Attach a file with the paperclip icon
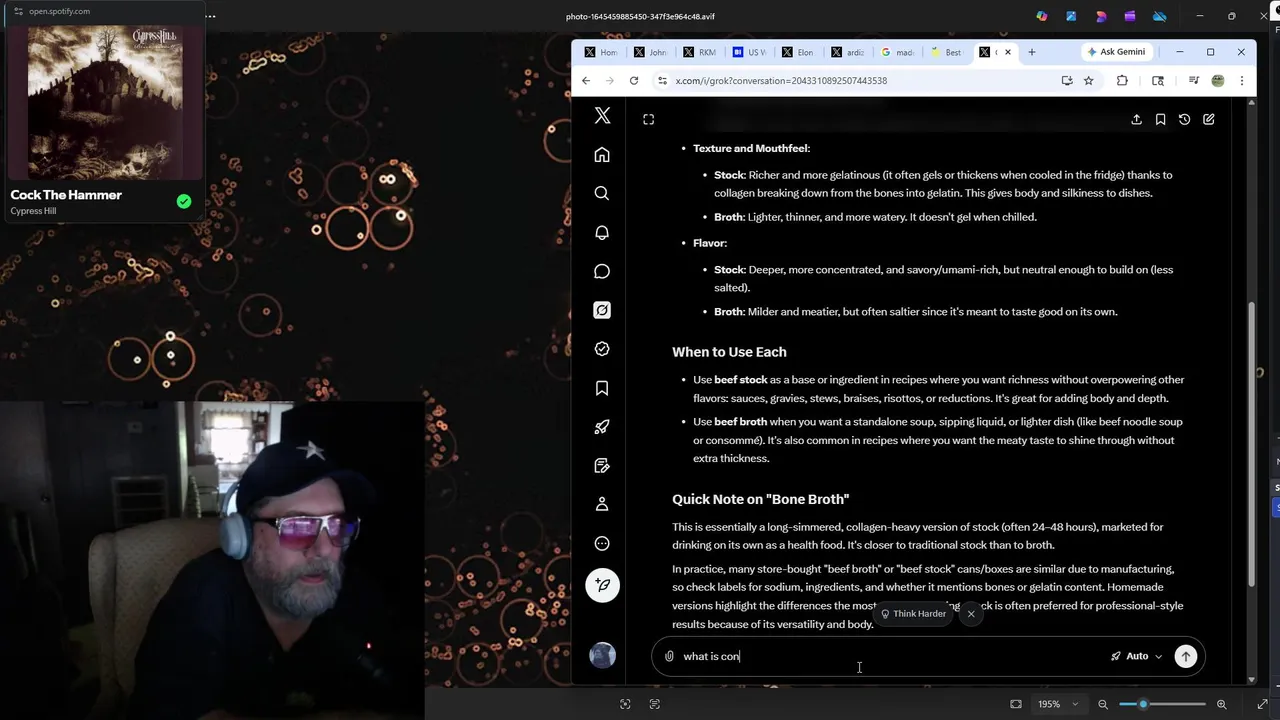 click(669, 656)
